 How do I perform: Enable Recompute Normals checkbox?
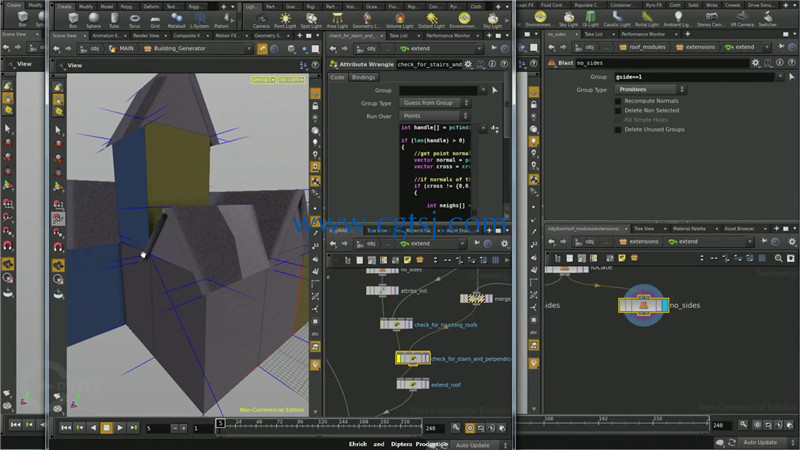pyautogui.click(x=618, y=101)
